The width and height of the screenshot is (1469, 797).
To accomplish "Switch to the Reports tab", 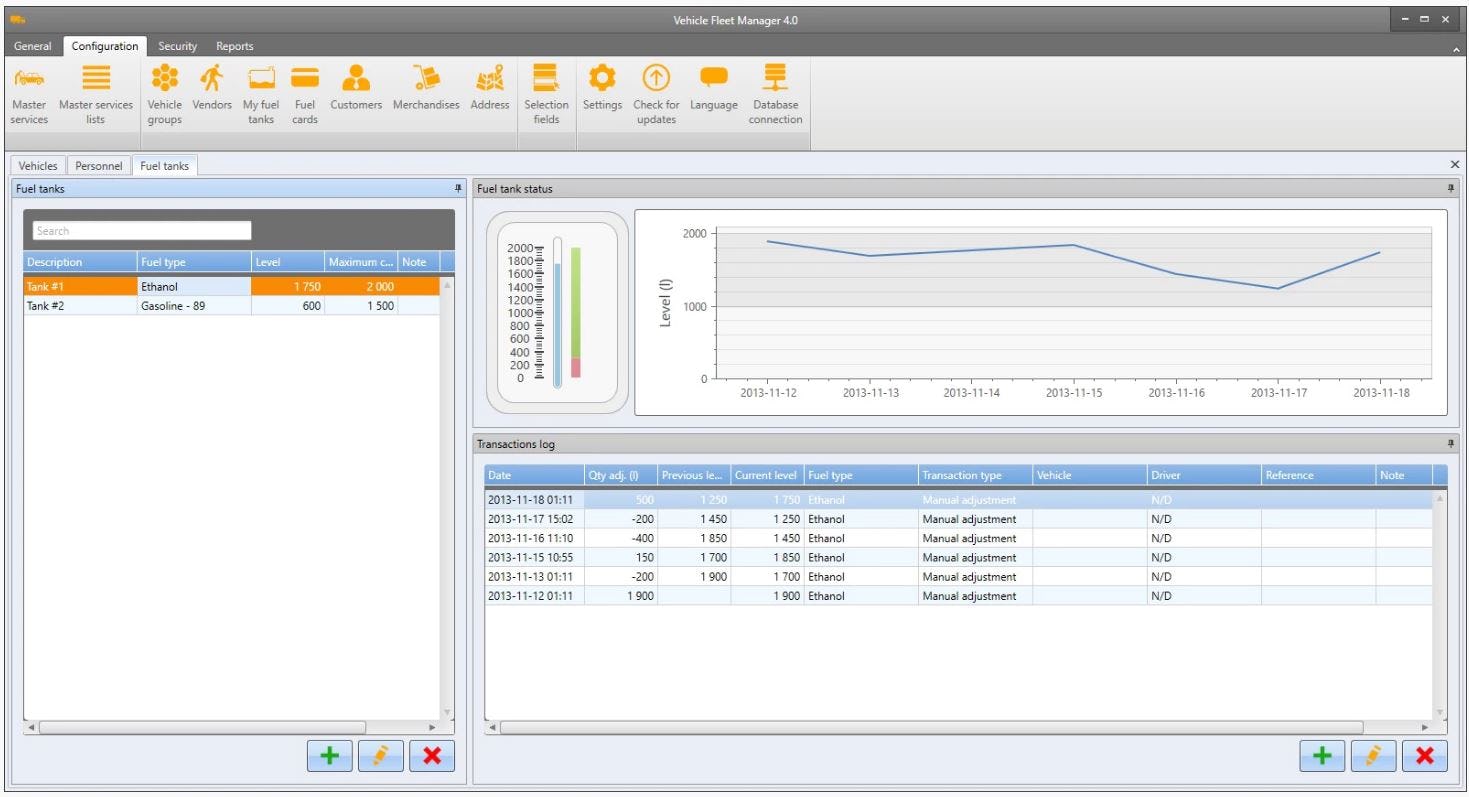I will [234, 45].
